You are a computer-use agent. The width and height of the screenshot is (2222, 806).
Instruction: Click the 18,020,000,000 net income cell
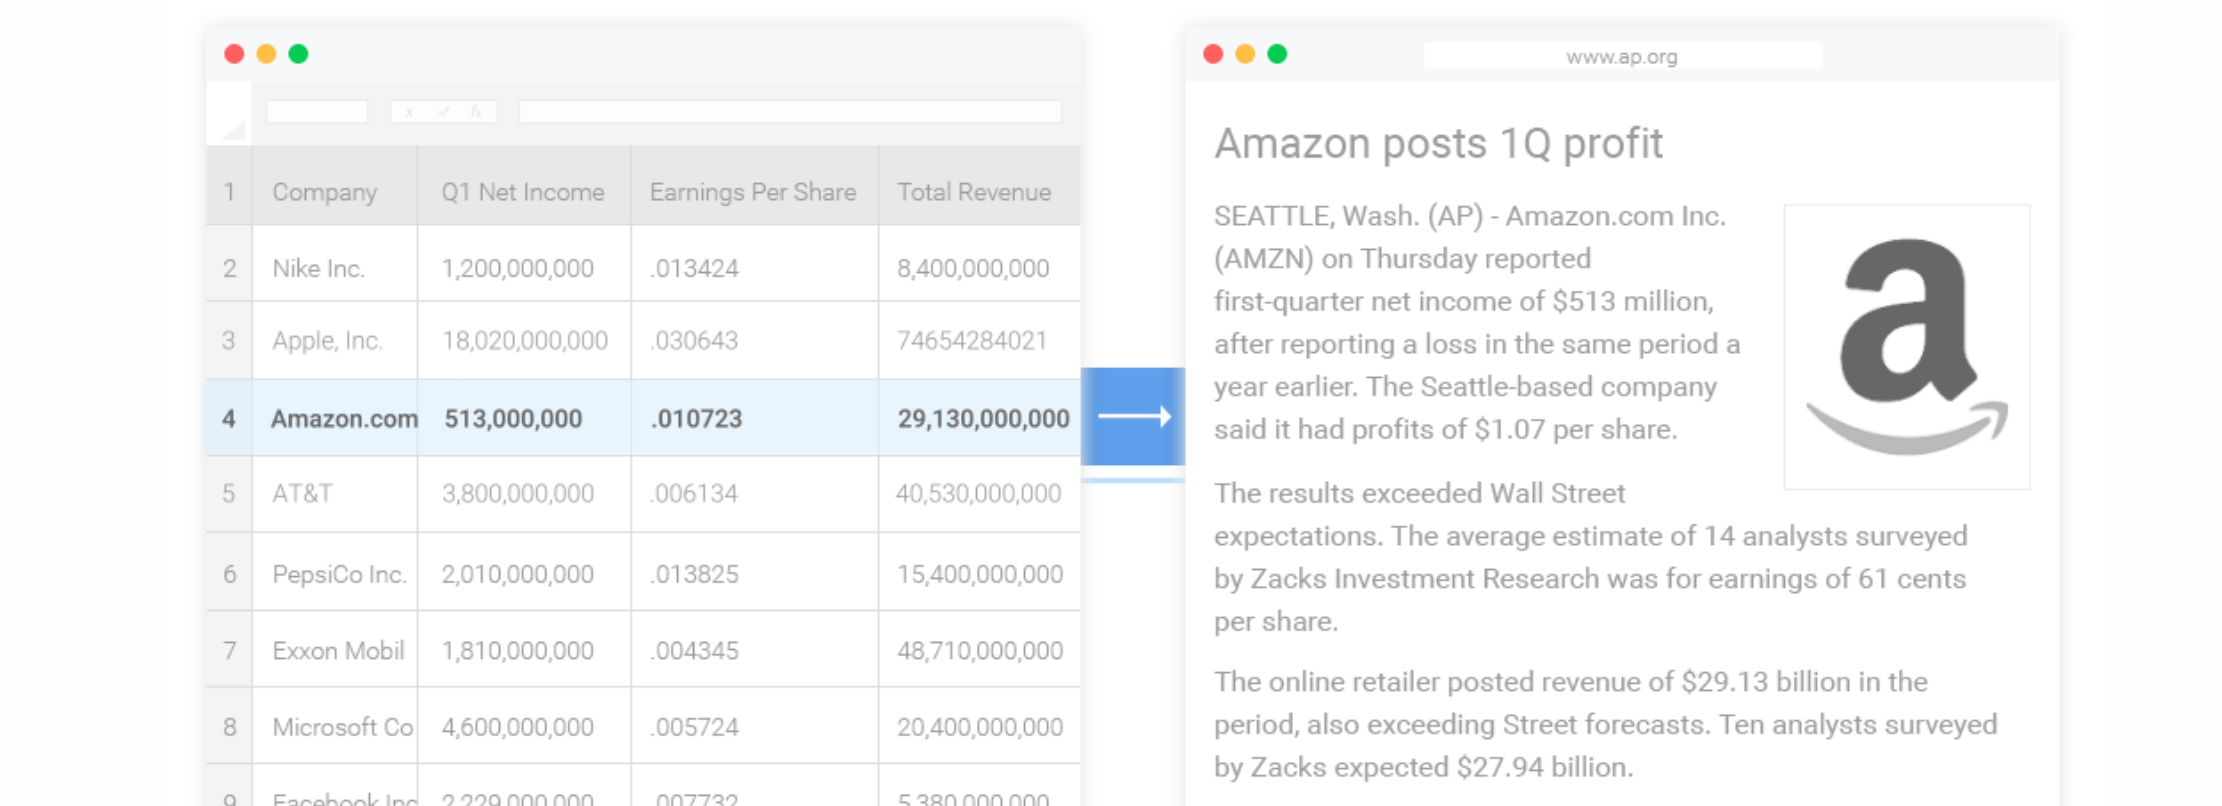[524, 341]
